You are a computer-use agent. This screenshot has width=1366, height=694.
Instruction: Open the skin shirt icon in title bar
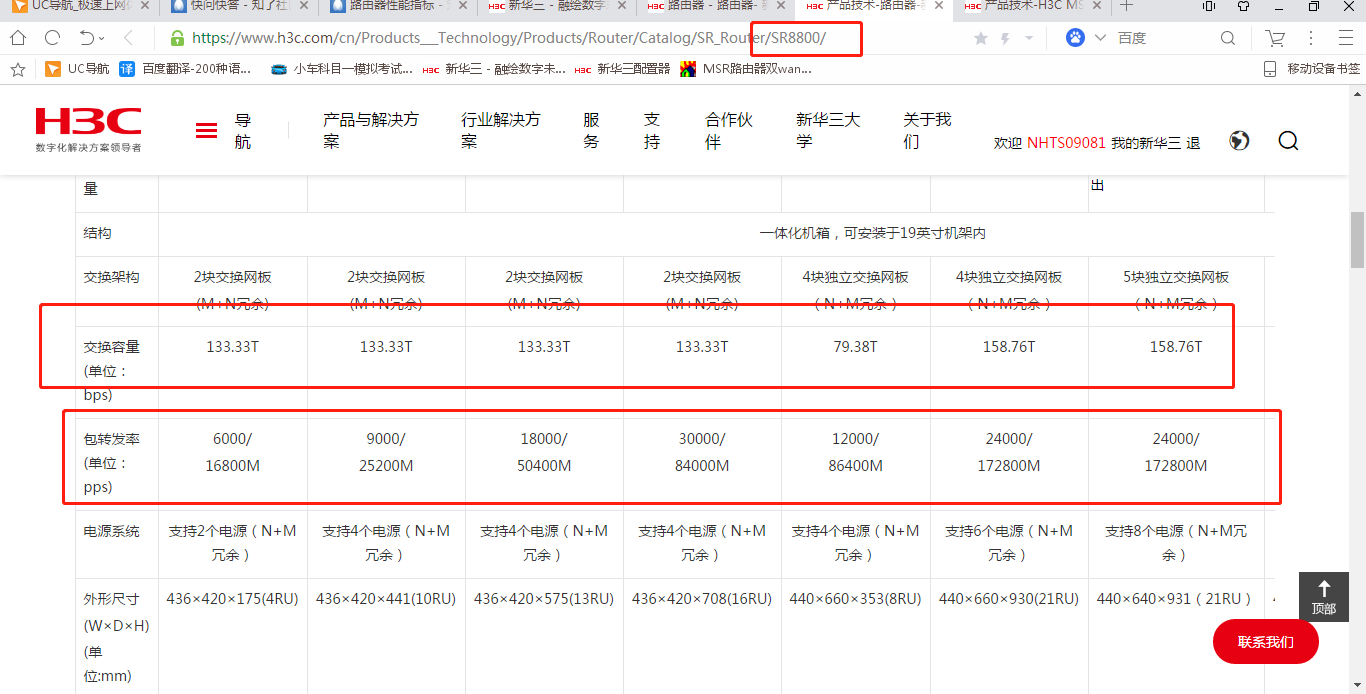(1243, 6)
